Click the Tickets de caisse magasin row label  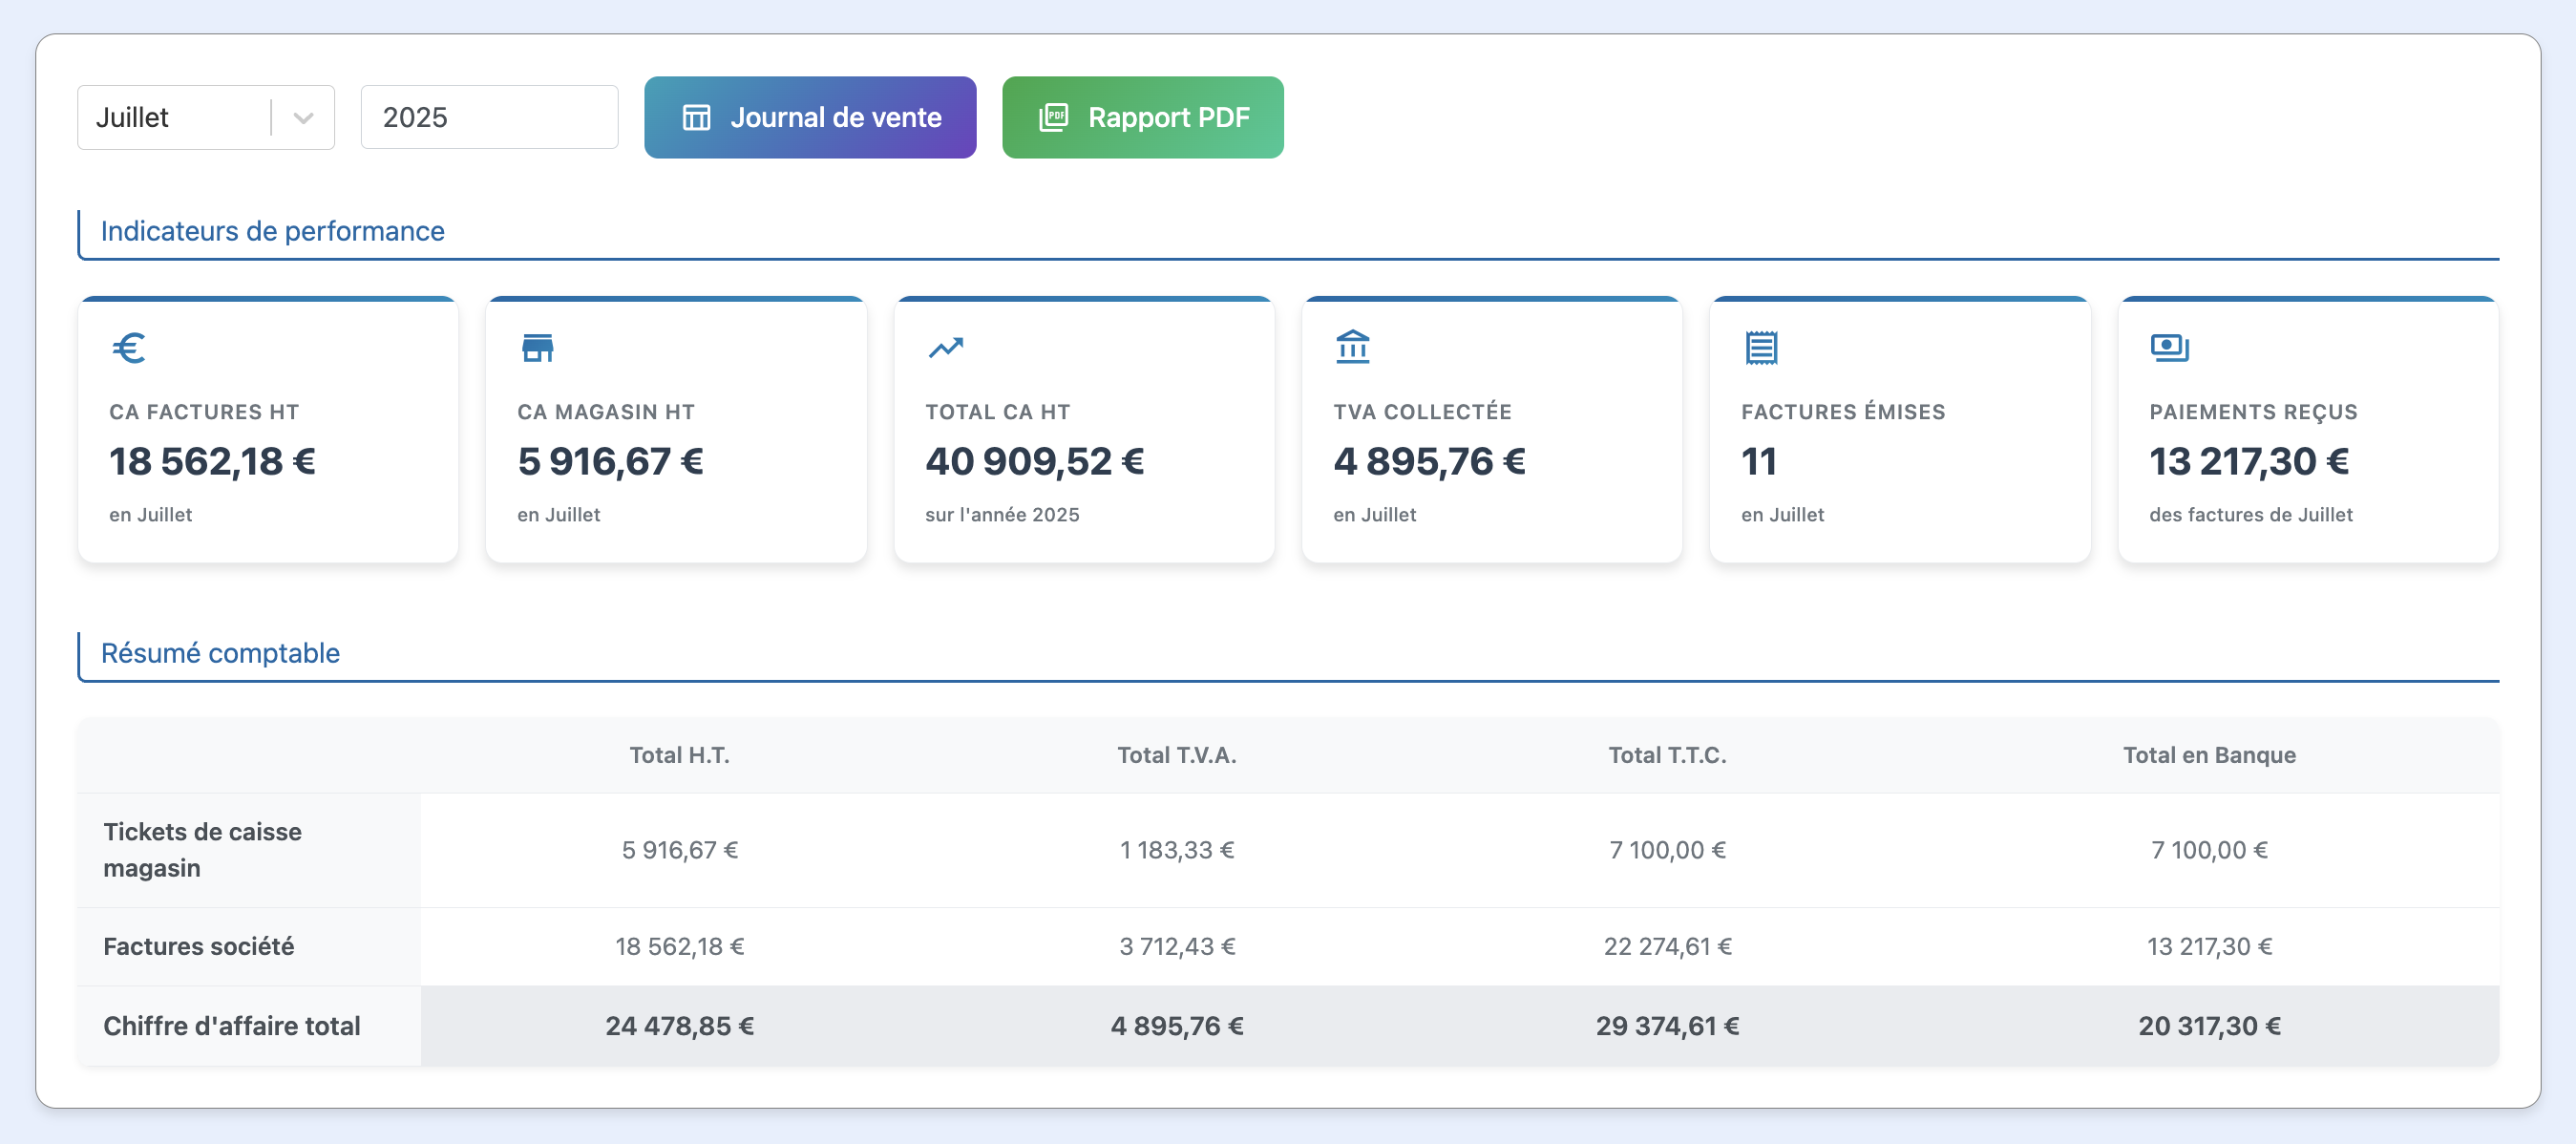pyautogui.click(x=202, y=850)
